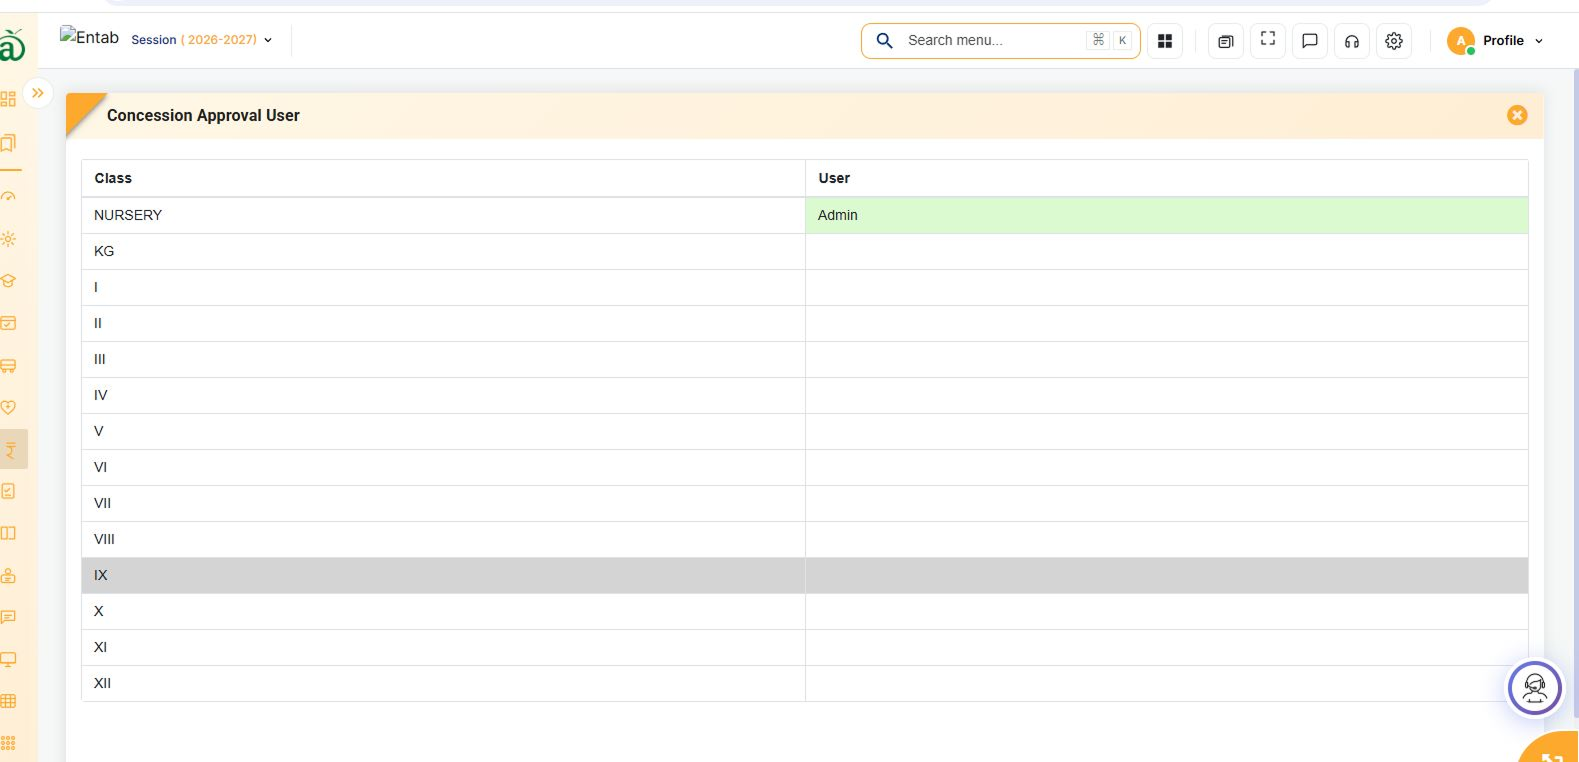Open the bus transport icon in sidebar

[x=9, y=366]
